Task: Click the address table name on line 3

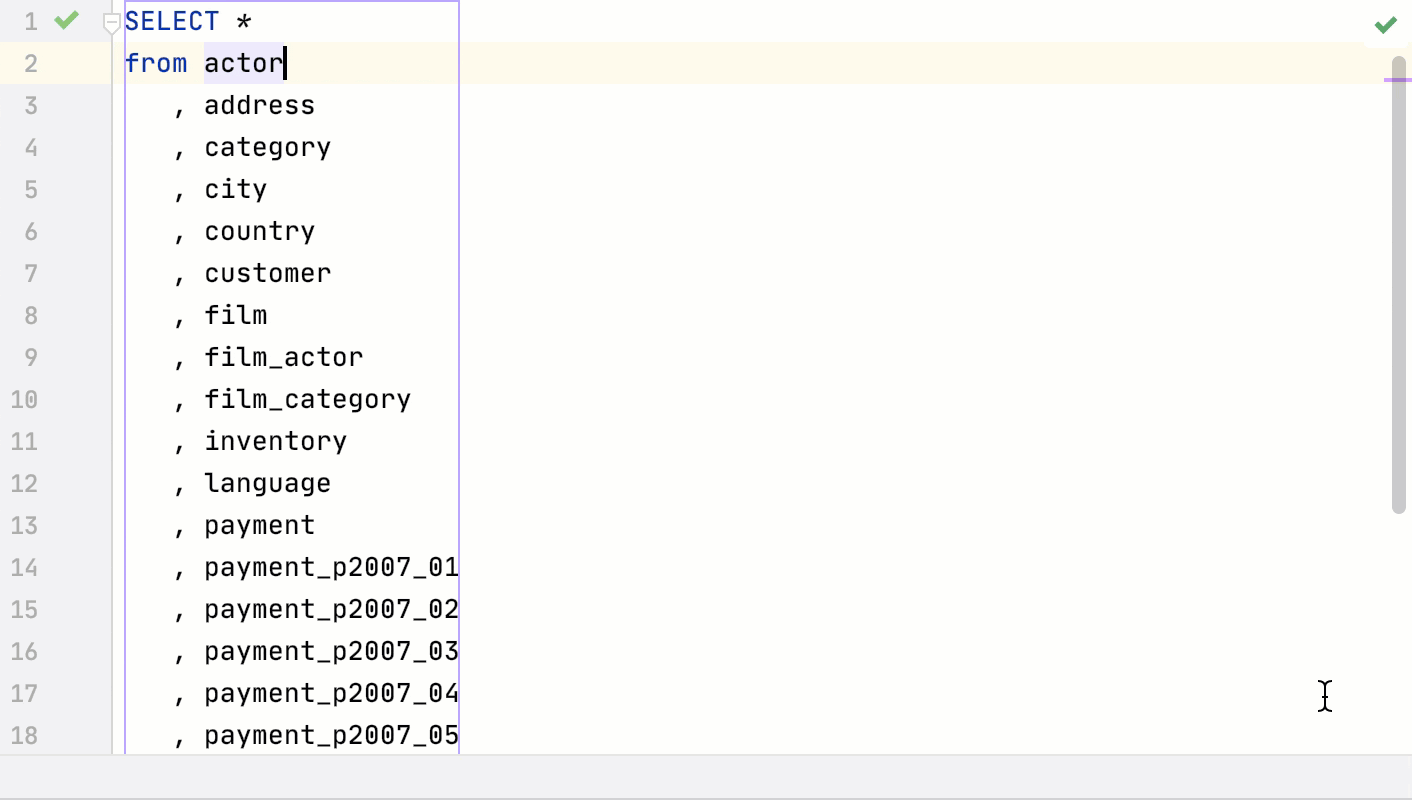Action: [259, 104]
